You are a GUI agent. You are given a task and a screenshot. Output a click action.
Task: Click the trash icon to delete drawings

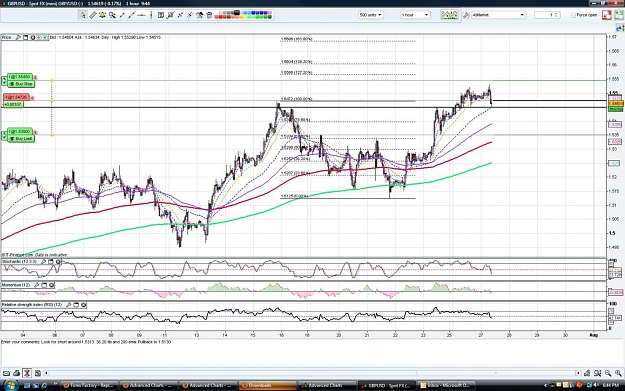[x=208, y=15]
